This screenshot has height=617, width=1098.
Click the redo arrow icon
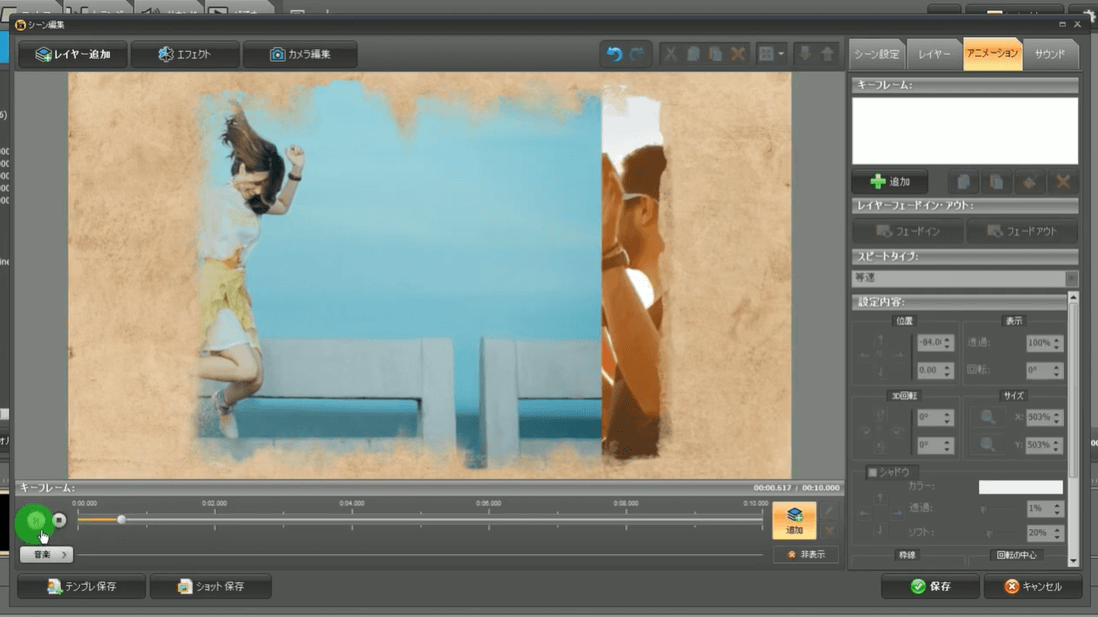pyautogui.click(x=637, y=54)
